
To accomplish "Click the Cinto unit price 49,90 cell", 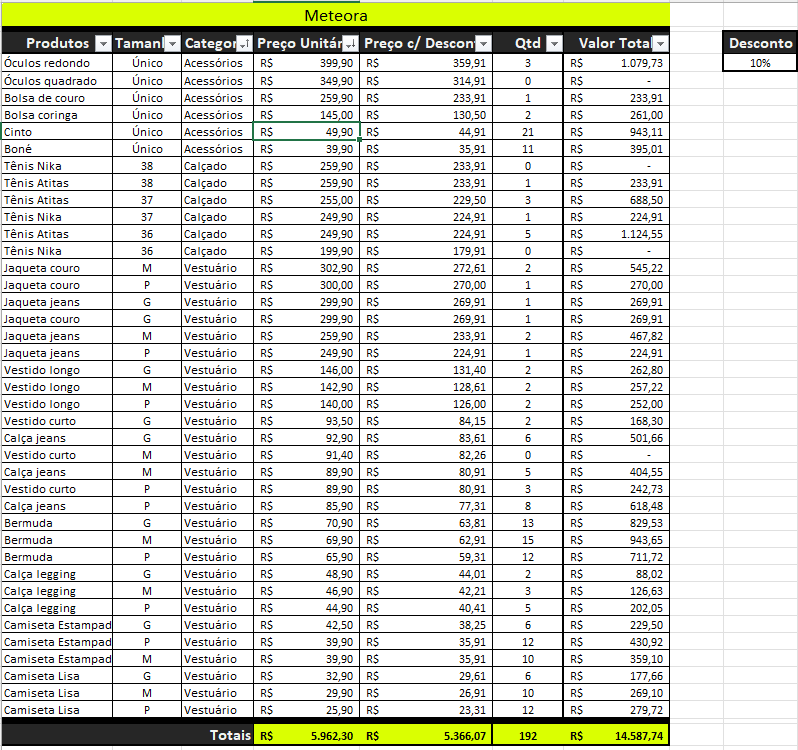I will pos(306,132).
